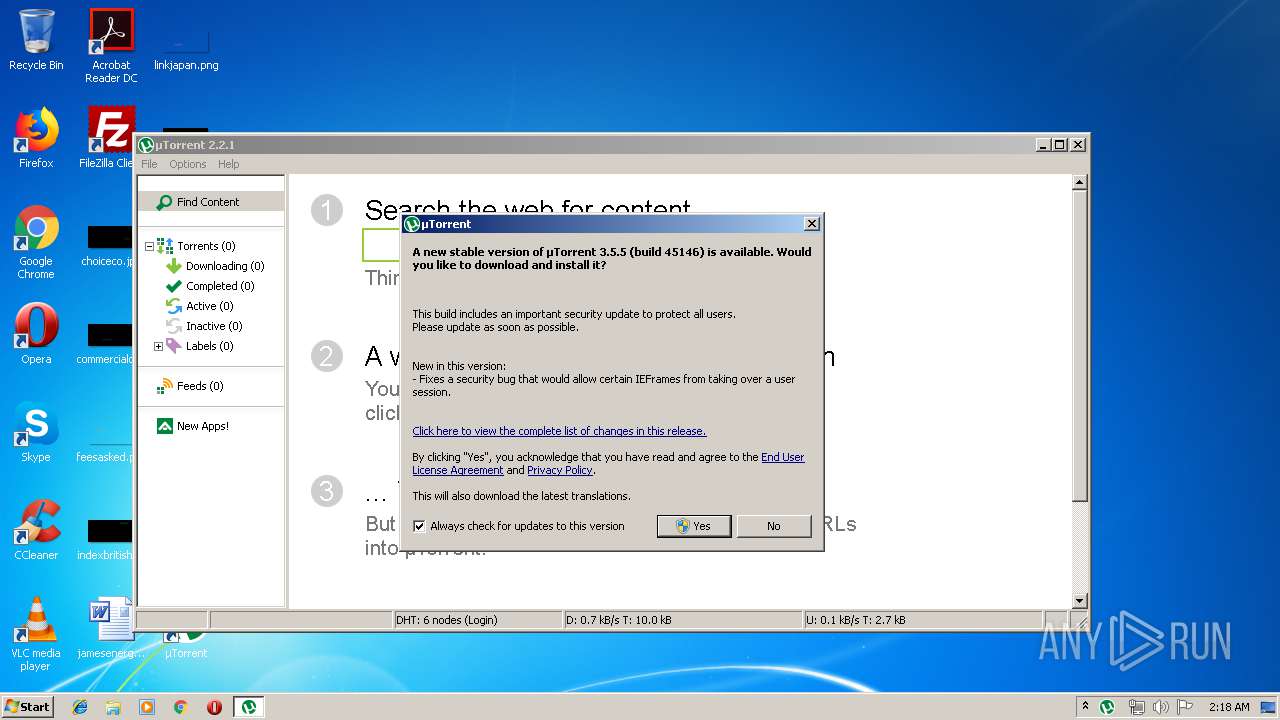Open Privacy Policy link
Image resolution: width=1280 pixels, height=720 pixels.
coord(560,470)
